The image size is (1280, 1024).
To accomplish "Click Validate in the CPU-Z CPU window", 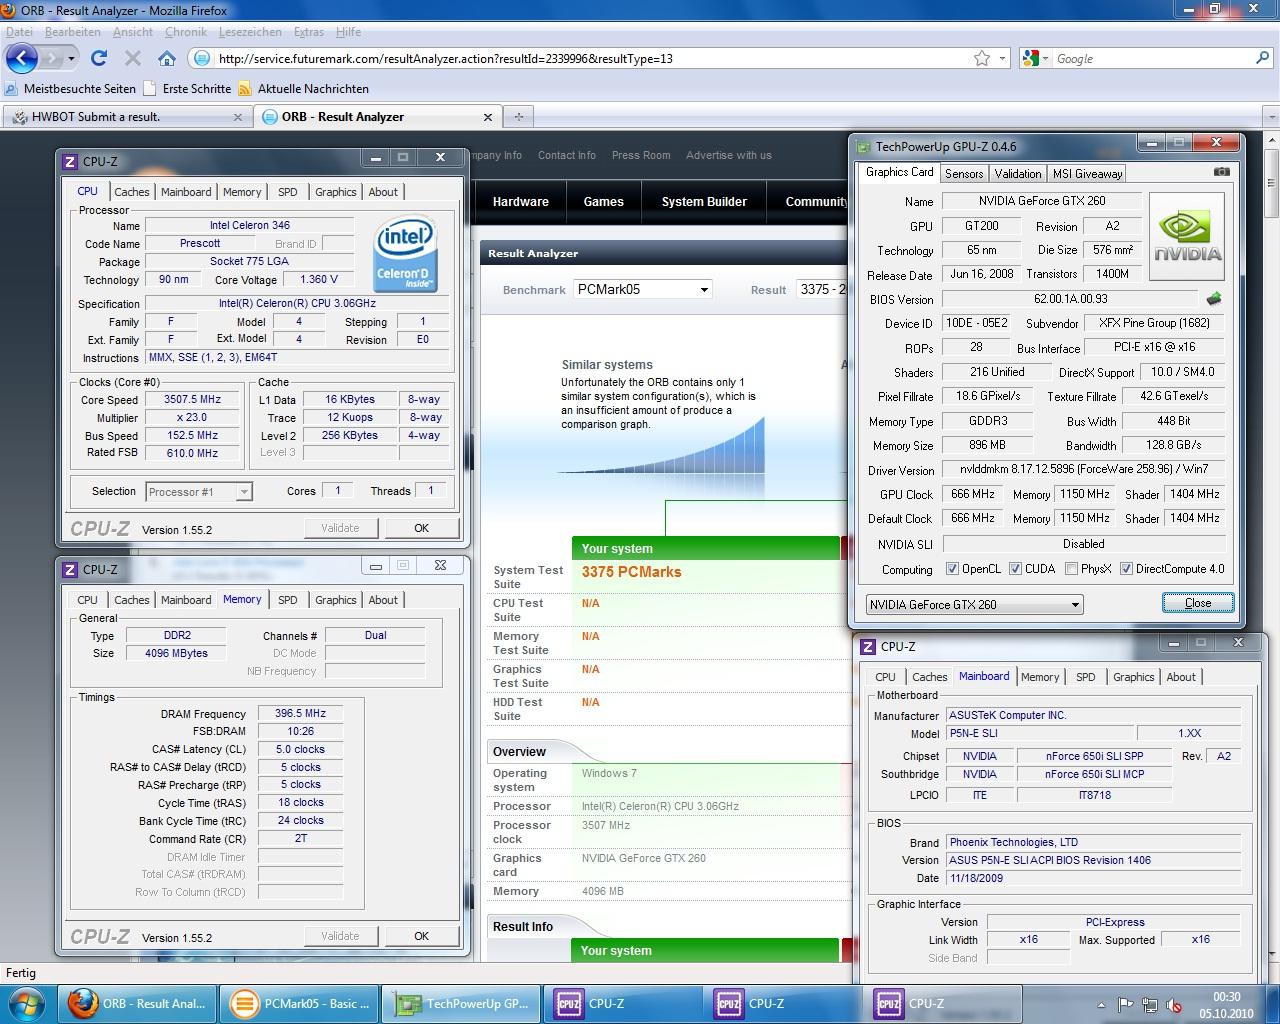I will tap(340, 528).
